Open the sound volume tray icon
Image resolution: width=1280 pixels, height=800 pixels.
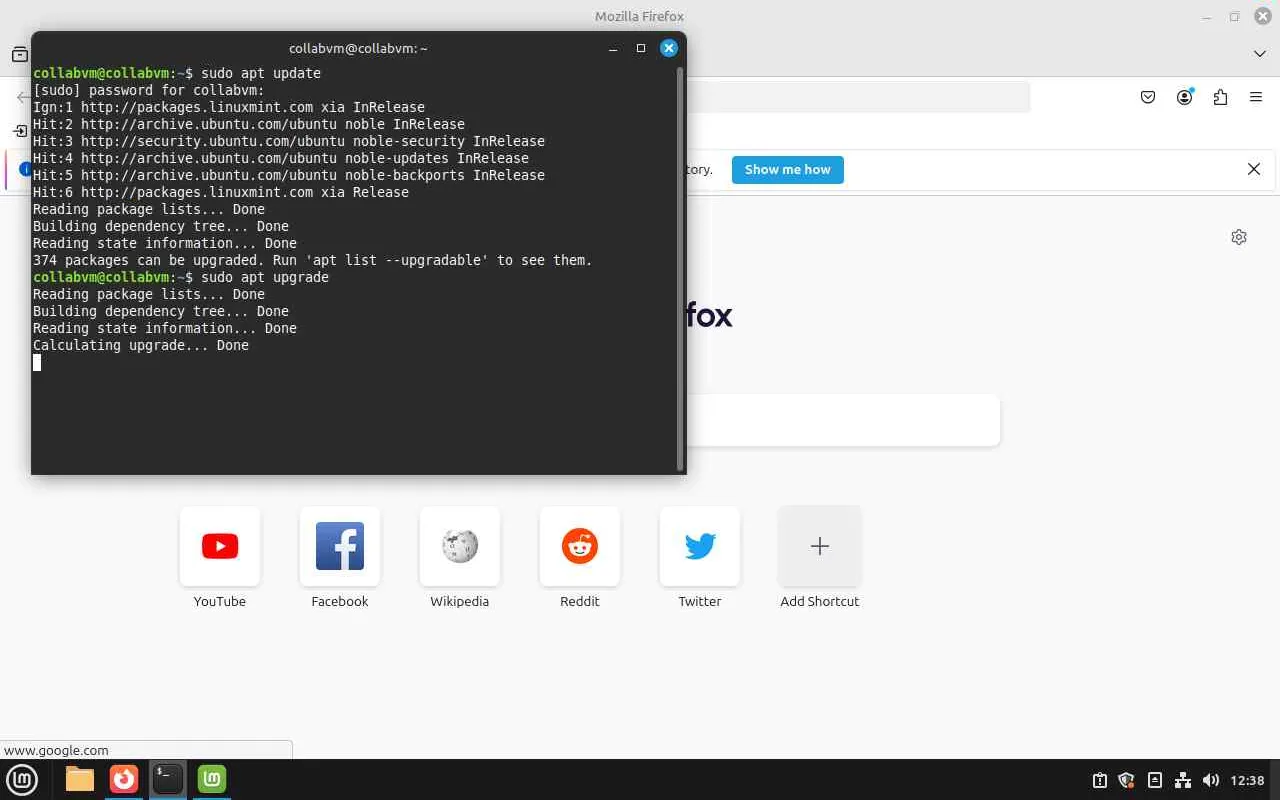click(1211, 780)
